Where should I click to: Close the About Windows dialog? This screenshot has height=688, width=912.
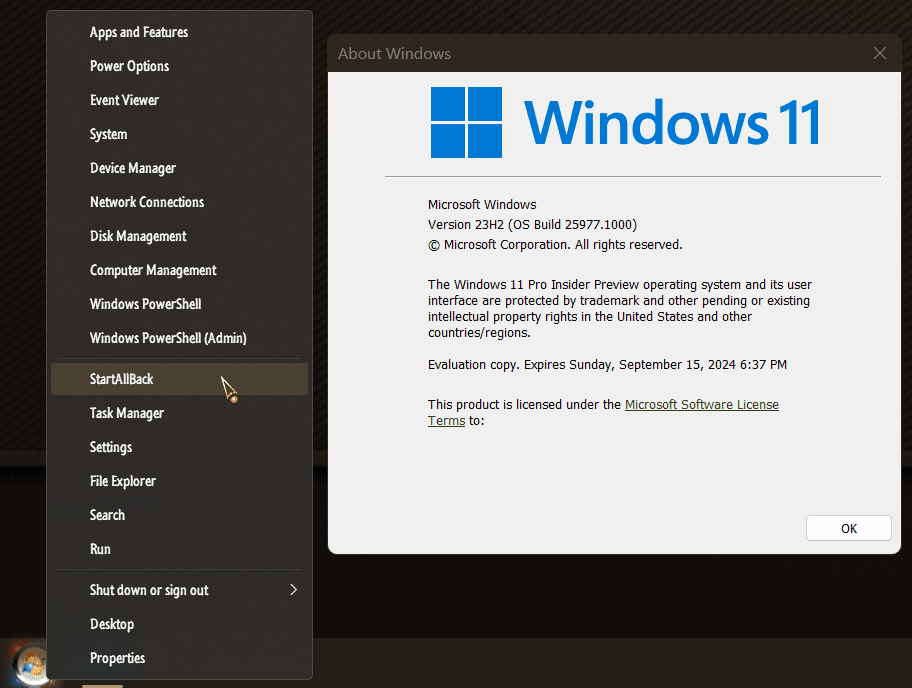coord(879,54)
